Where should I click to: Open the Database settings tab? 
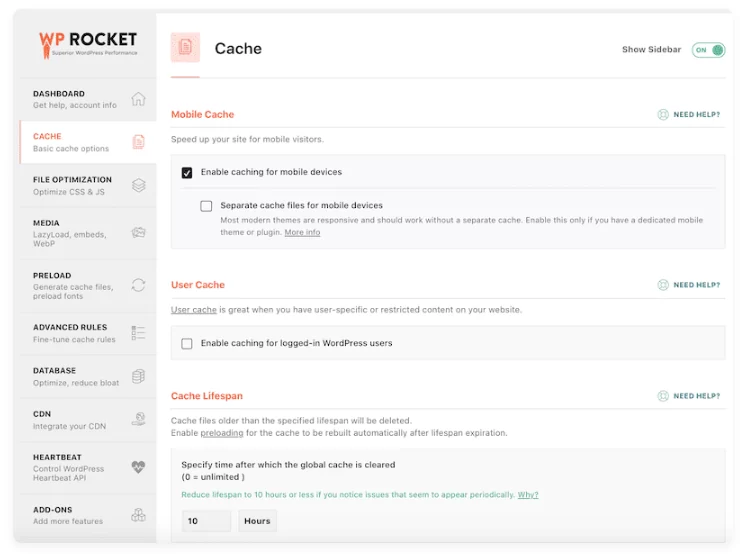coord(88,376)
